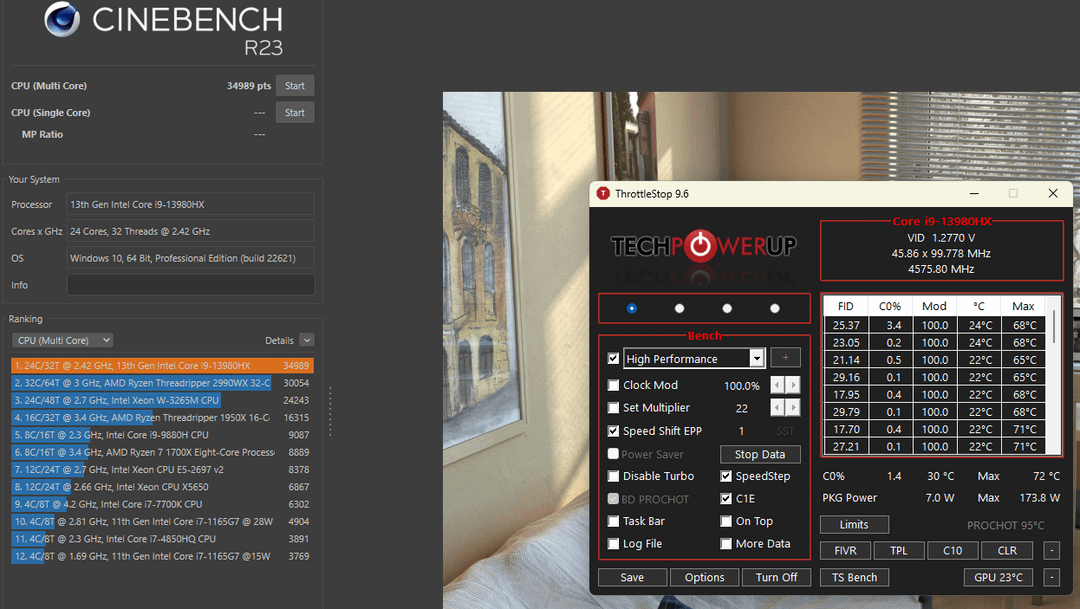Enable the Log File checkbox

(613, 544)
